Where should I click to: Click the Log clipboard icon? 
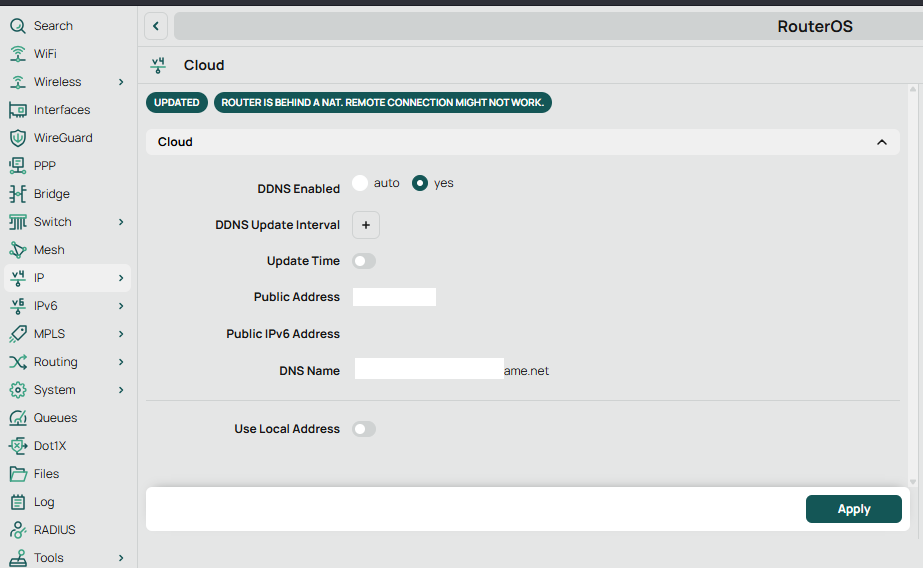point(18,502)
